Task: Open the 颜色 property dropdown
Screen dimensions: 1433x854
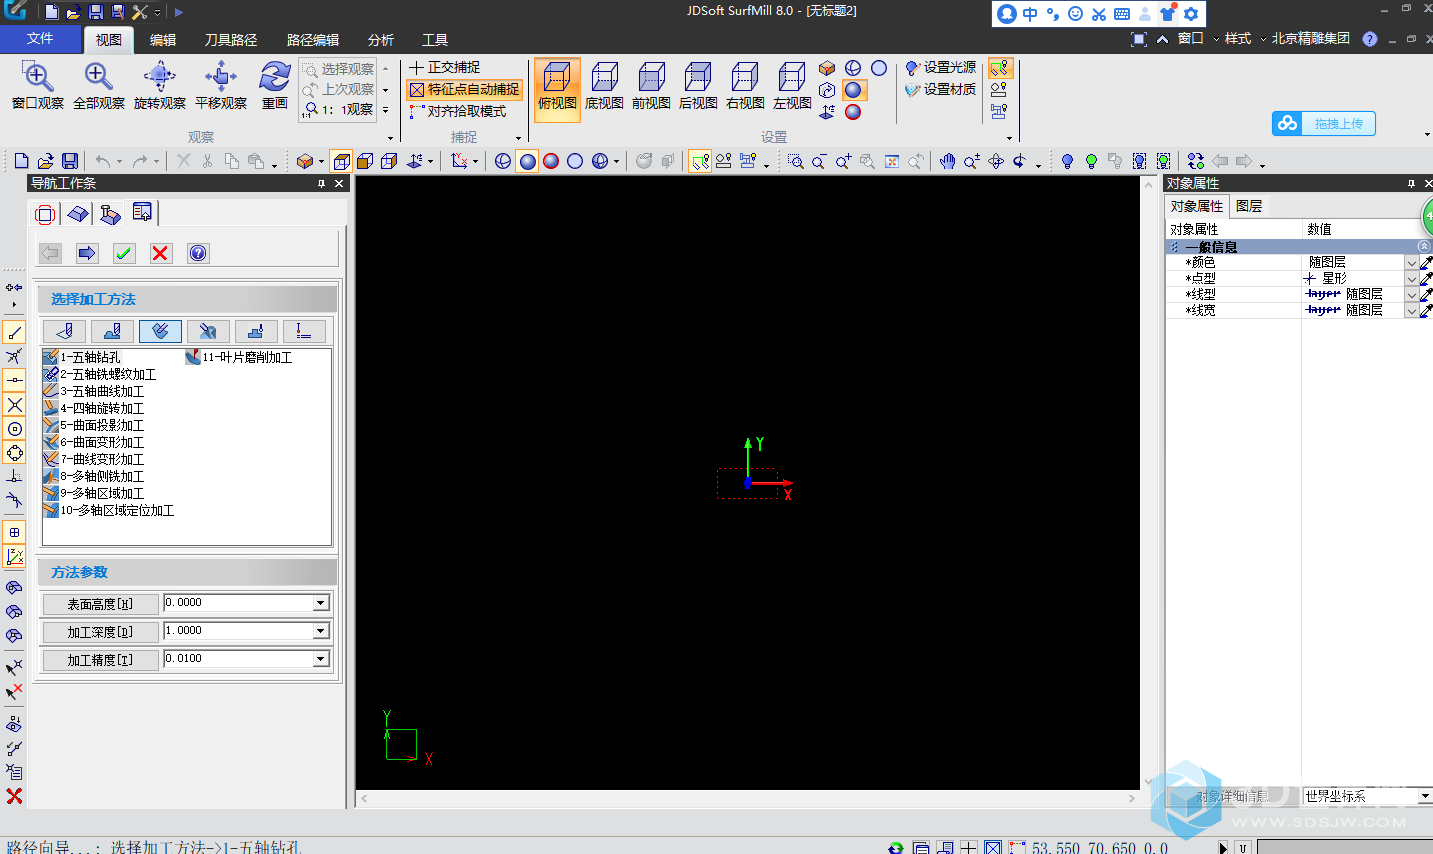Action: click(1411, 262)
